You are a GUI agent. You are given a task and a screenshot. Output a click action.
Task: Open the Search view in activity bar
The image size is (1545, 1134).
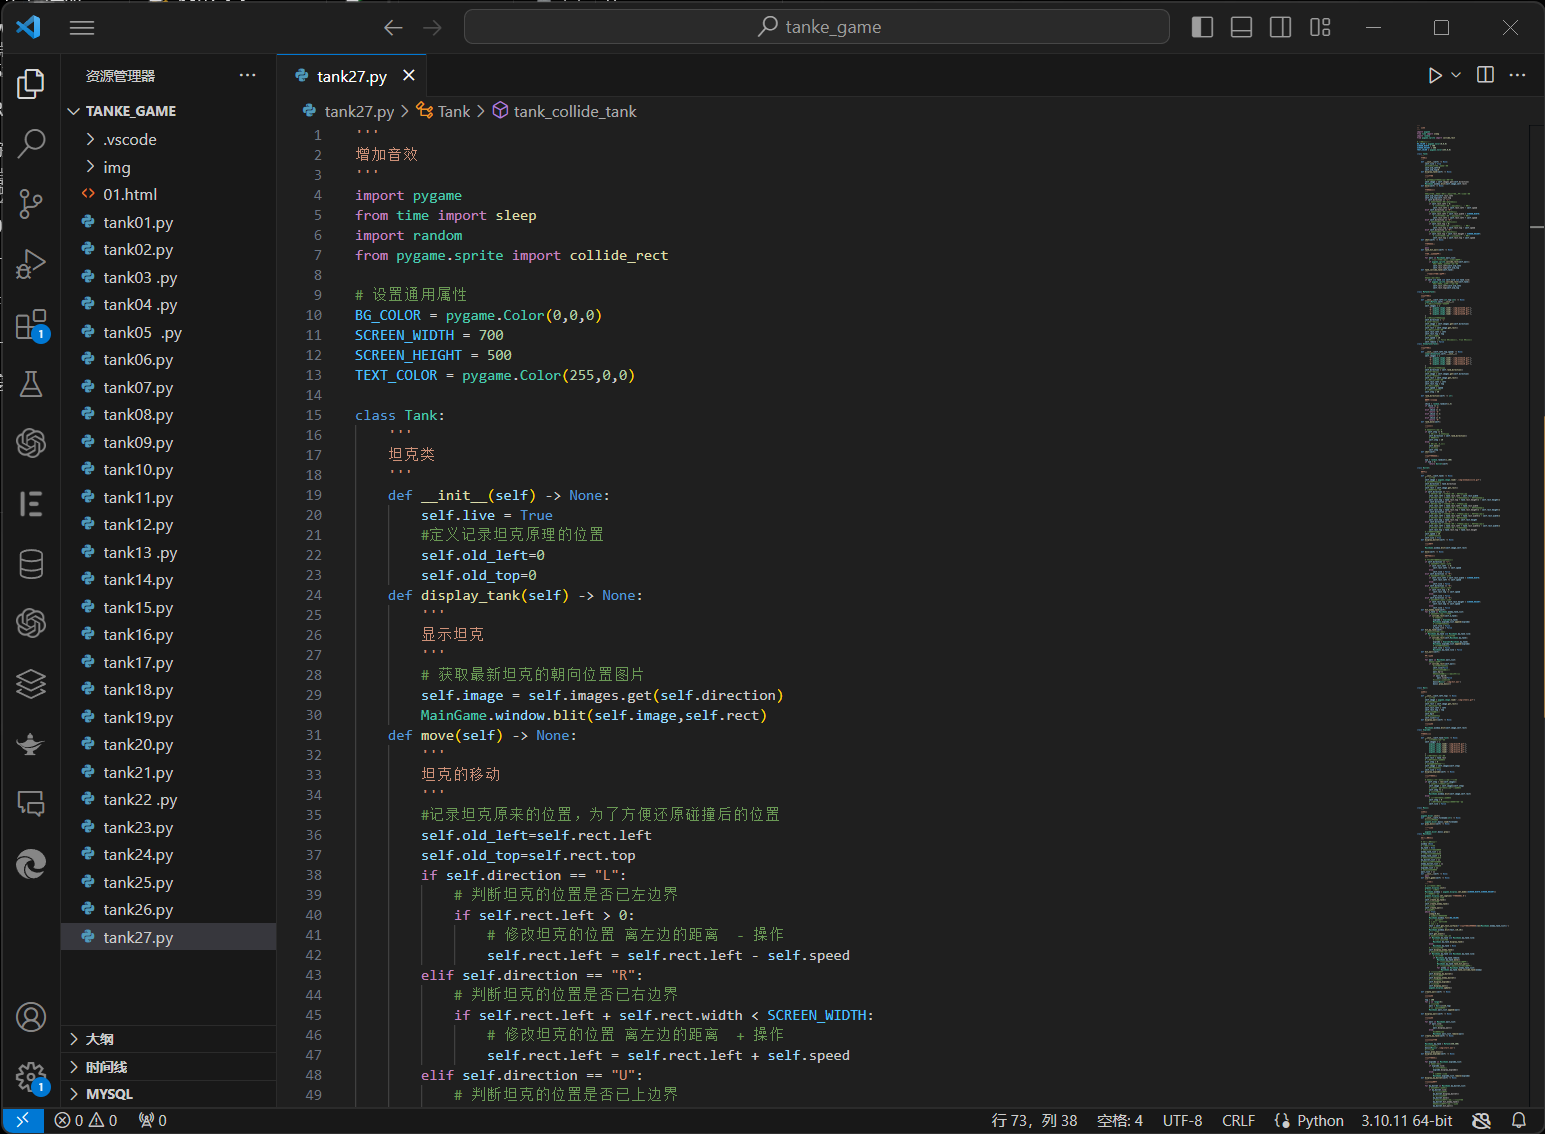point(31,143)
